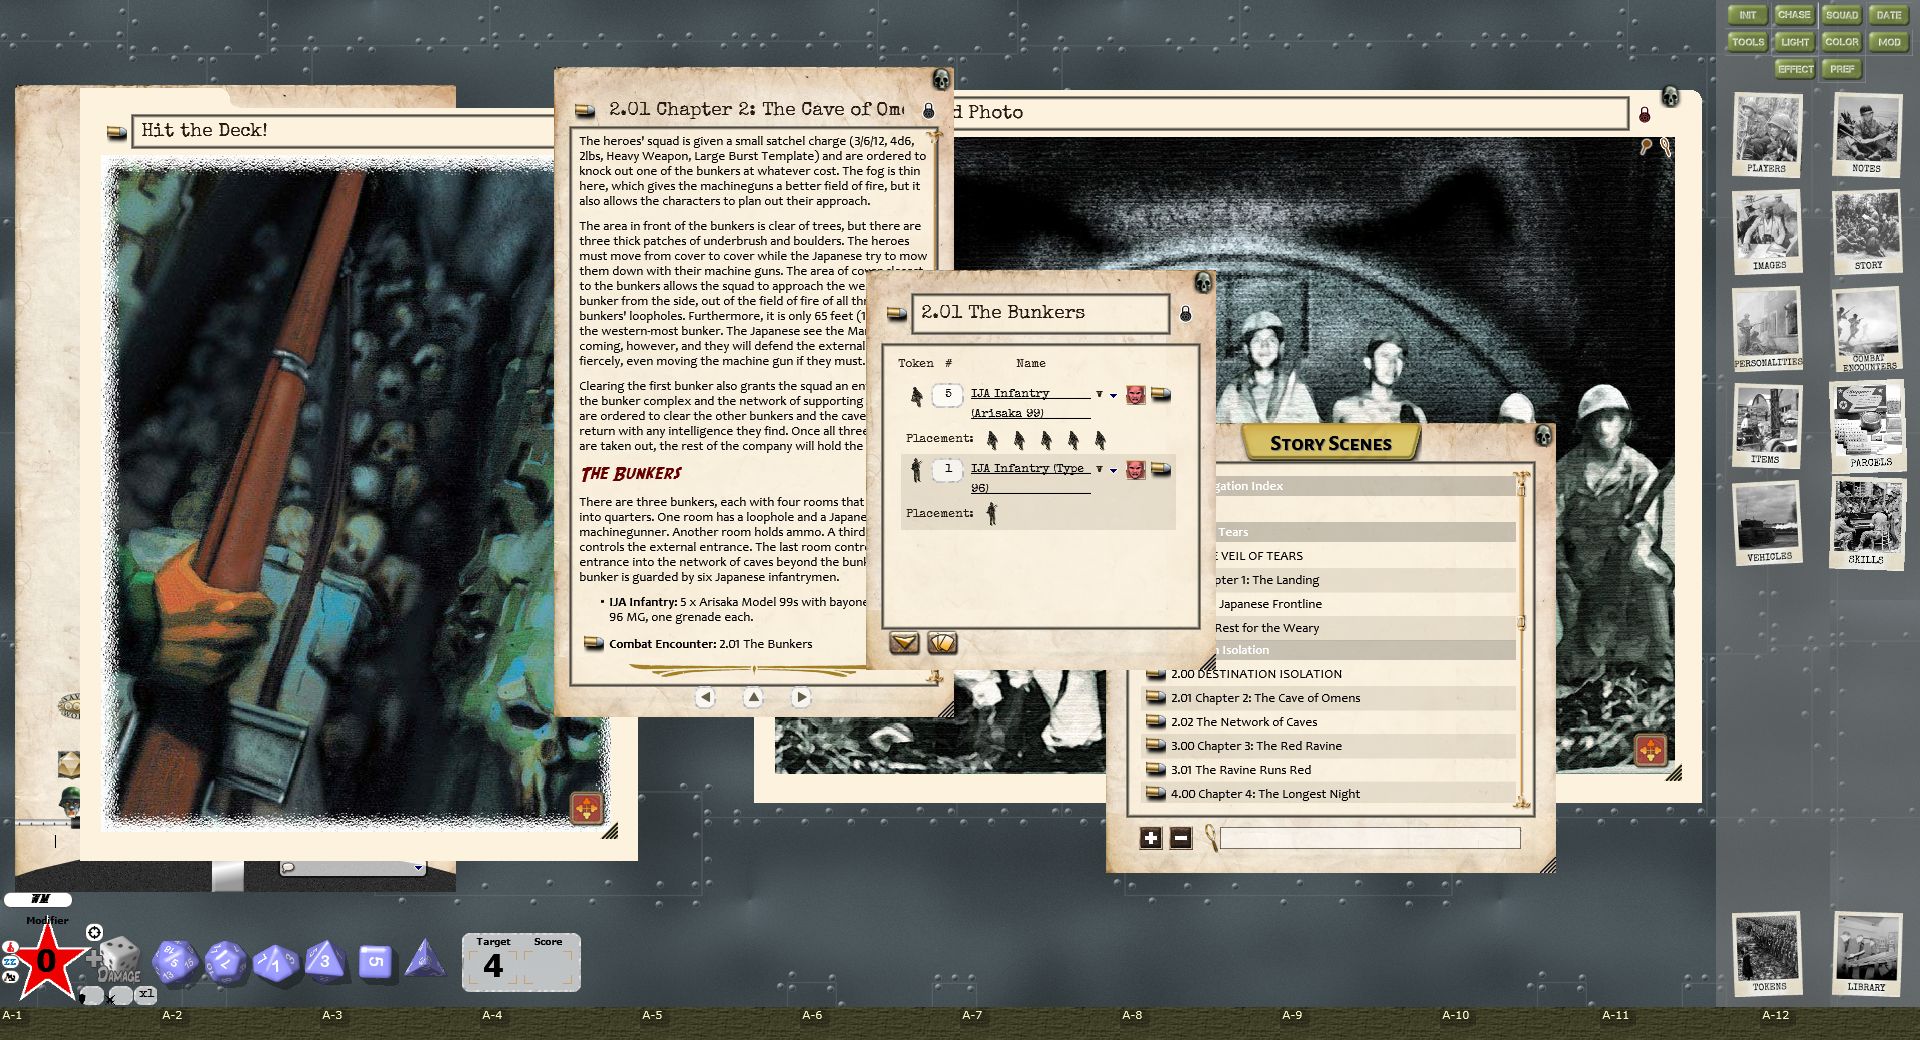1920x1040 pixels.
Task: Click the add-to-tracker arrow icon in Bunkers window
Action: click(x=905, y=644)
